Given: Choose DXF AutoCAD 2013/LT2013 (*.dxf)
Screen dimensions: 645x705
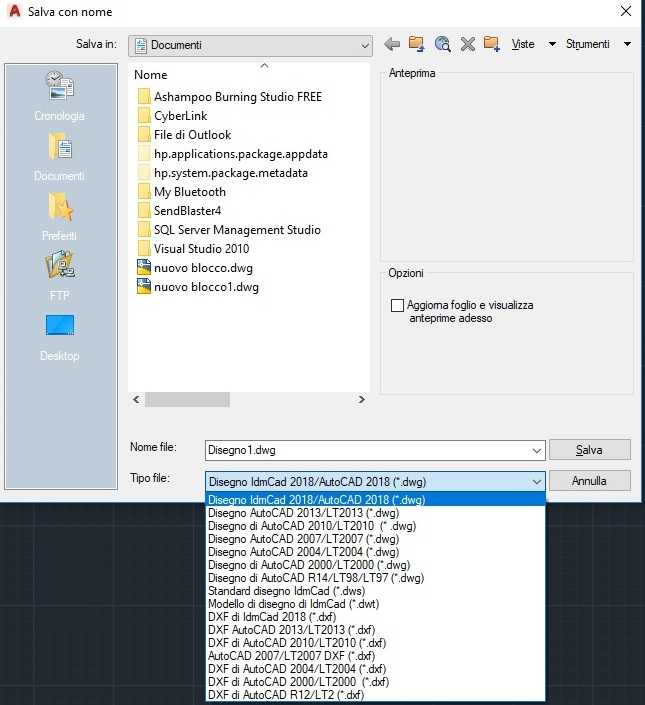Looking at the screenshot, I should (375, 630).
